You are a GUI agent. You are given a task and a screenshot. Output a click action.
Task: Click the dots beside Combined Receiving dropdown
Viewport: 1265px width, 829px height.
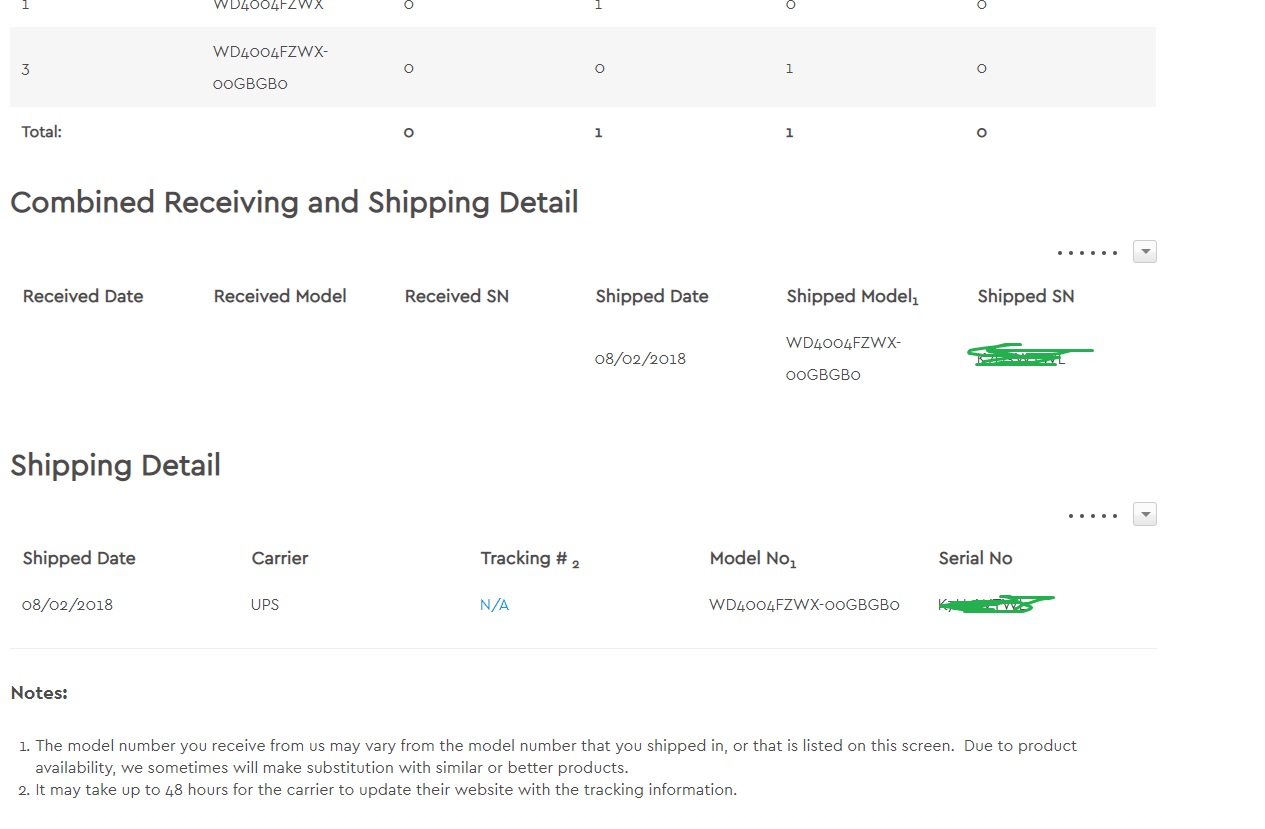1087,253
